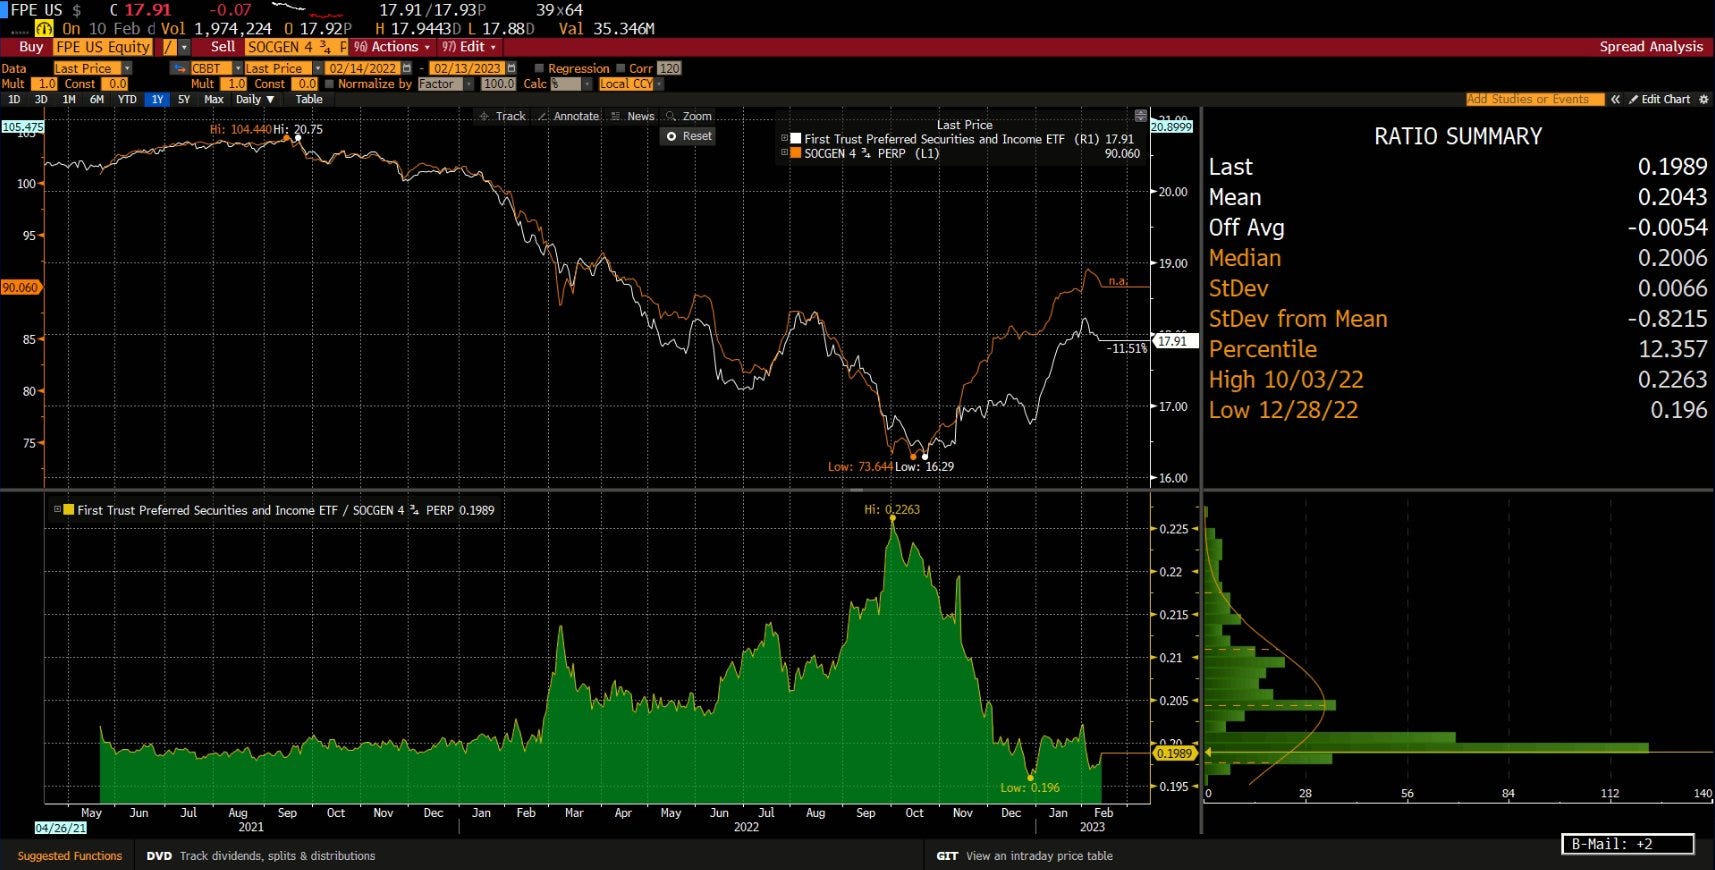Click the StDev from Mean row
Viewport: 1715px width, 870px height.
pyautogui.click(x=1458, y=319)
